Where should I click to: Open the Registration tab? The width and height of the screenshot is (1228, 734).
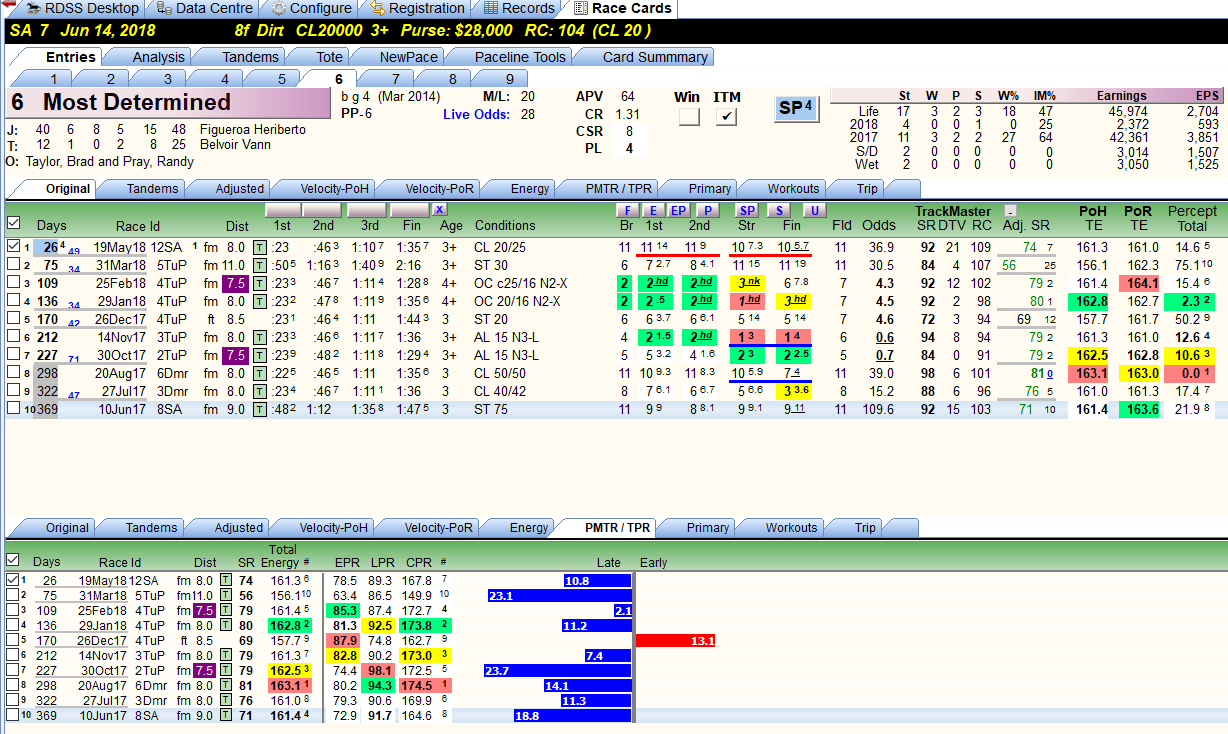pos(416,8)
